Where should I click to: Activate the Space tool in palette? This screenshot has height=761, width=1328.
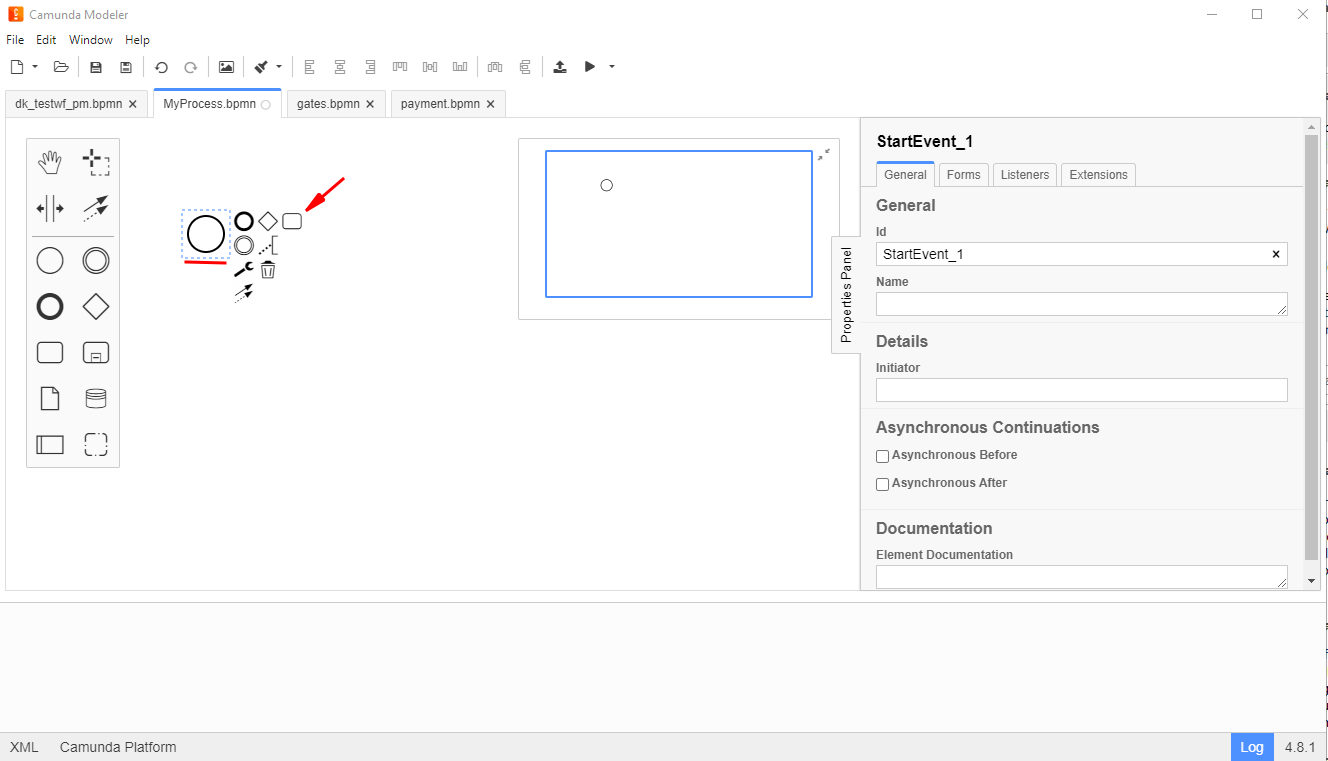(x=50, y=209)
